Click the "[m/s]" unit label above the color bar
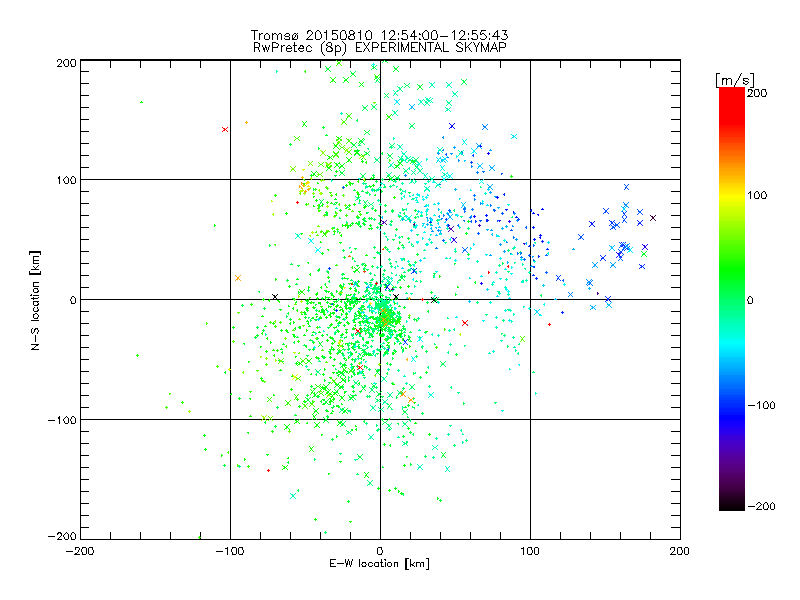The width and height of the screenshot is (800, 600). (x=735, y=80)
